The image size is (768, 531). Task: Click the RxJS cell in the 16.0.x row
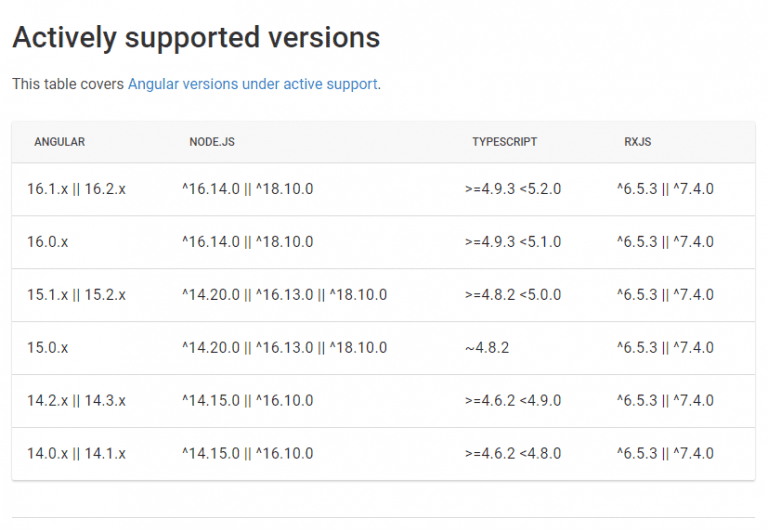pos(665,242)
